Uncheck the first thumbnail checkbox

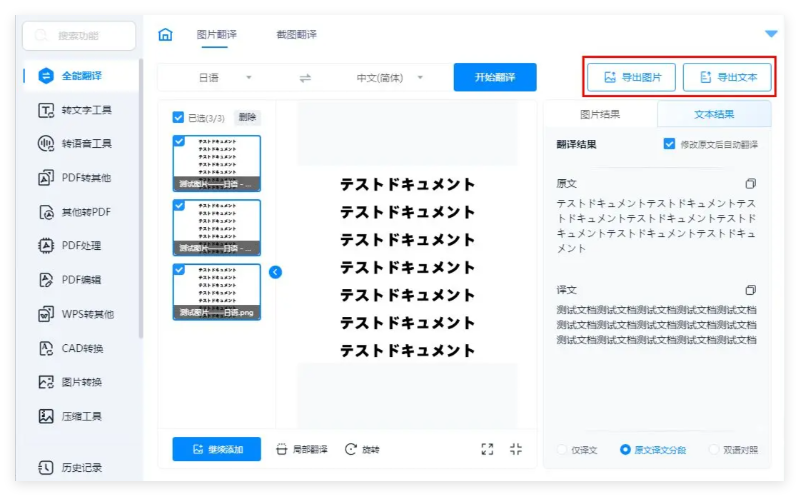[x=179, y=141]
